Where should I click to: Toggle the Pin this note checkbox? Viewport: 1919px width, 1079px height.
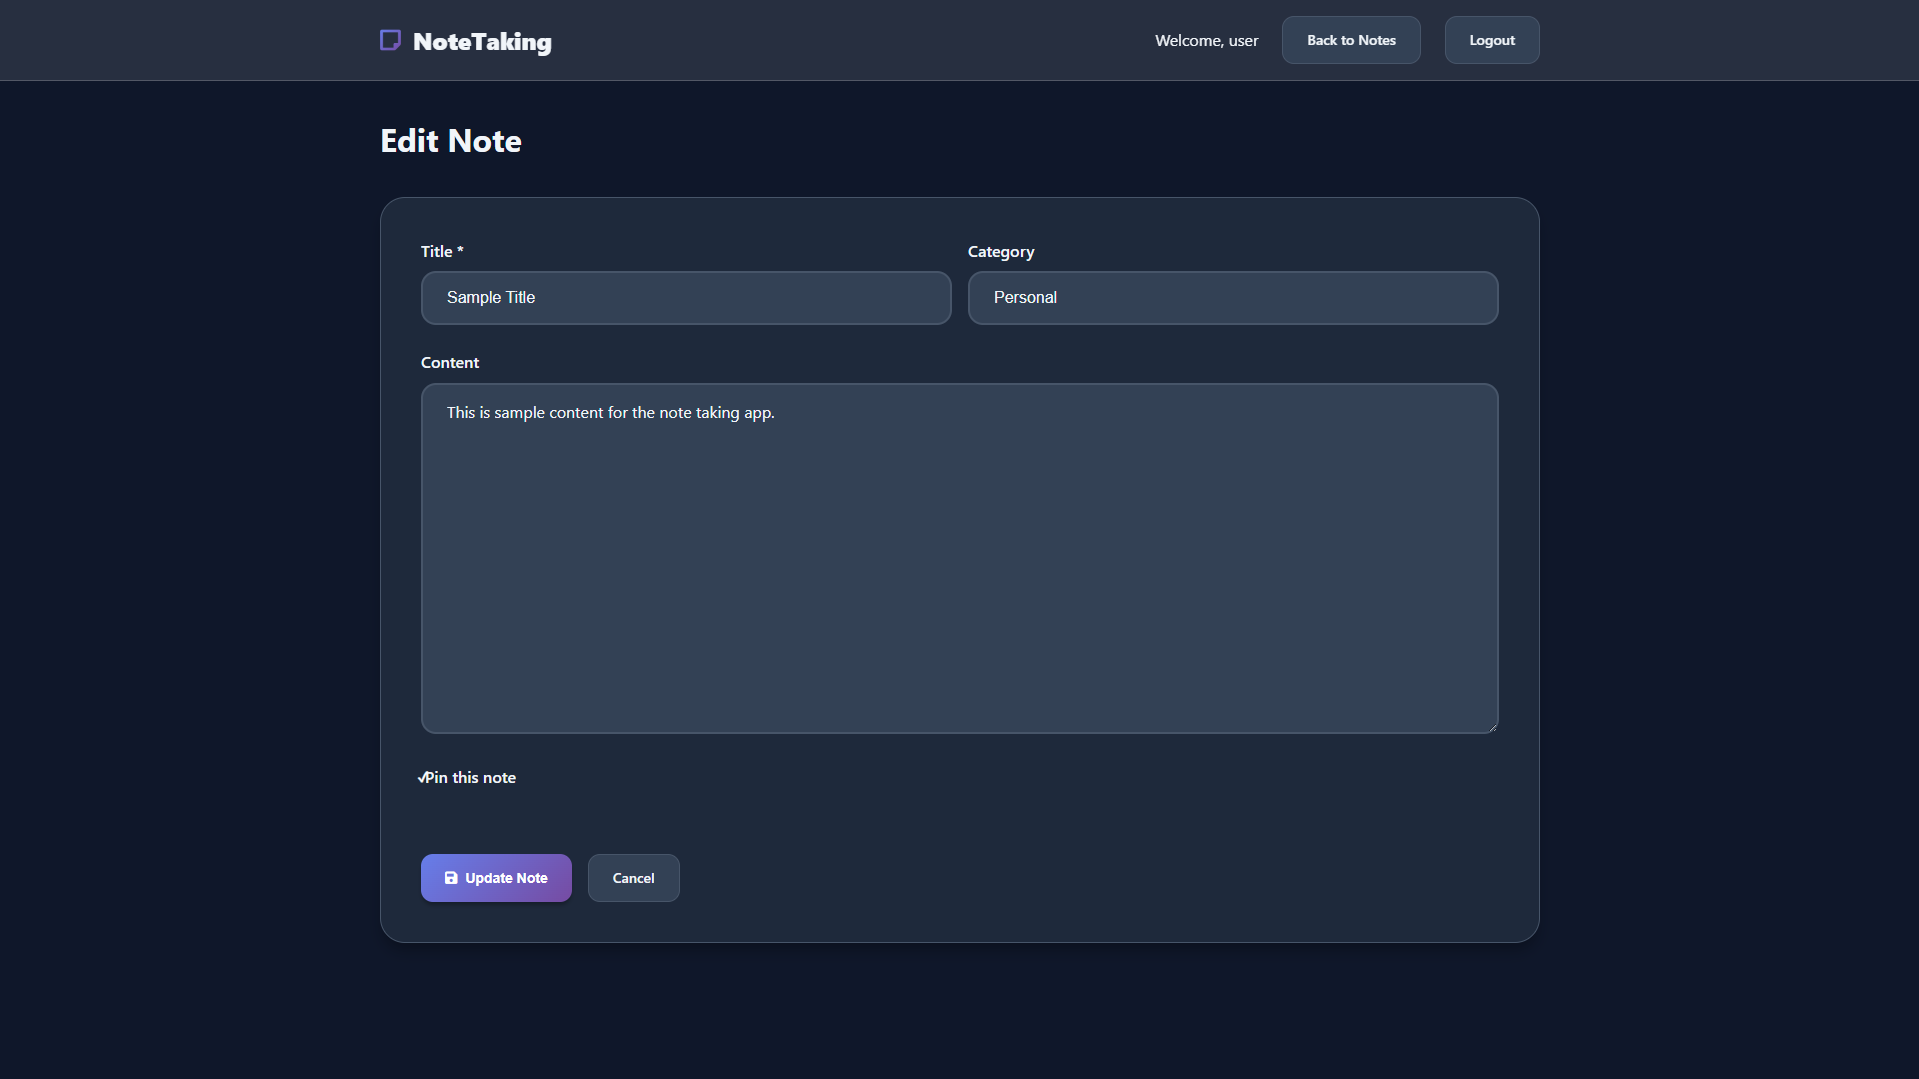(422, 778)
